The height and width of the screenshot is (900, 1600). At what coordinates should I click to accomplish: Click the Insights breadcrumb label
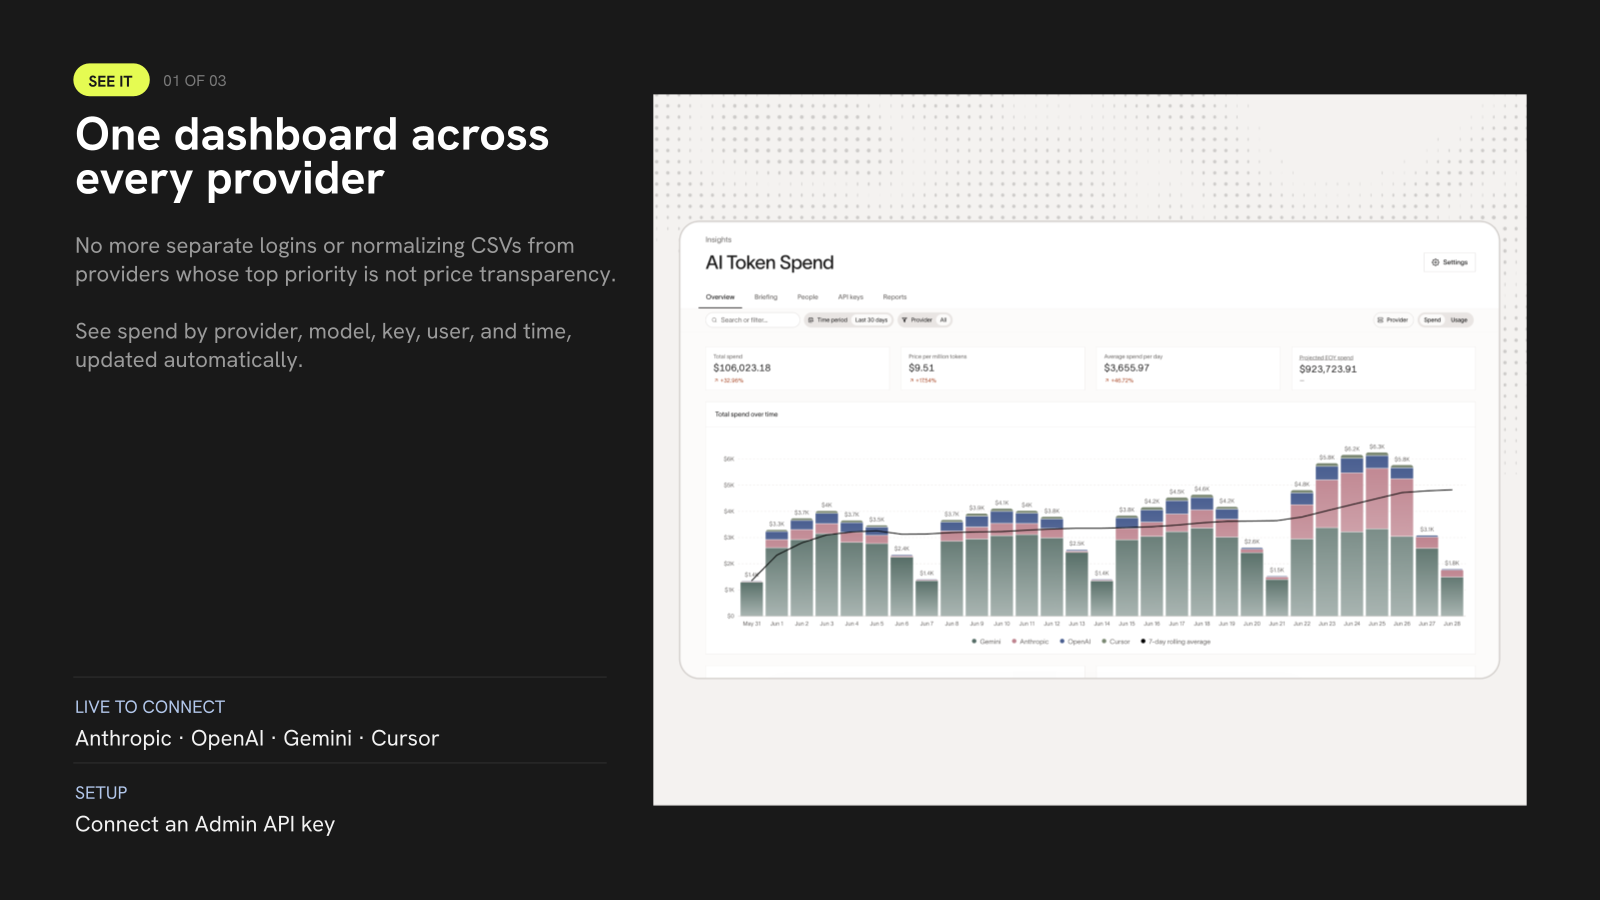point(718,240)
